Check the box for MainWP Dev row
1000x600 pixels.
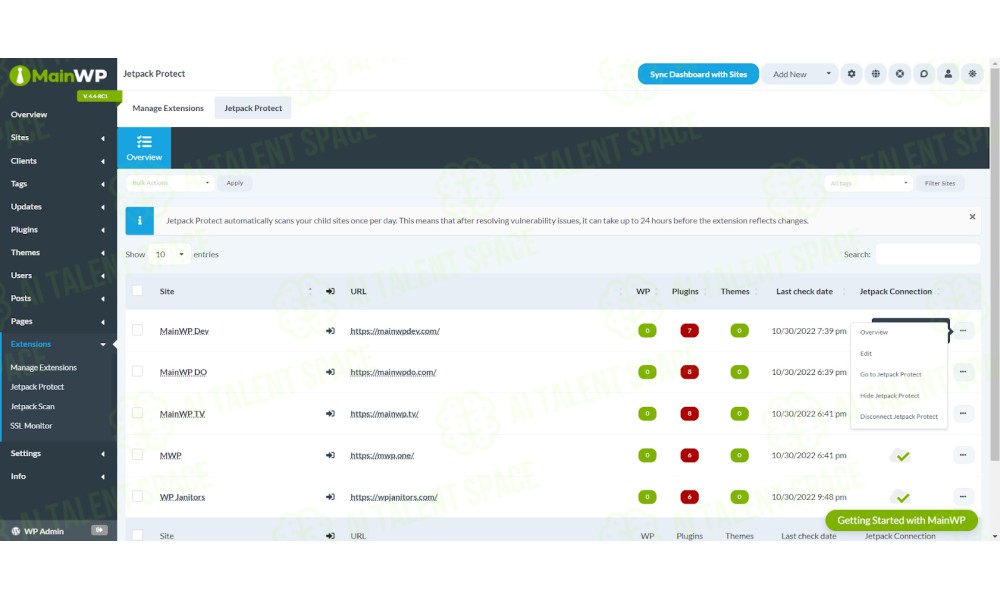click(137, 330)
